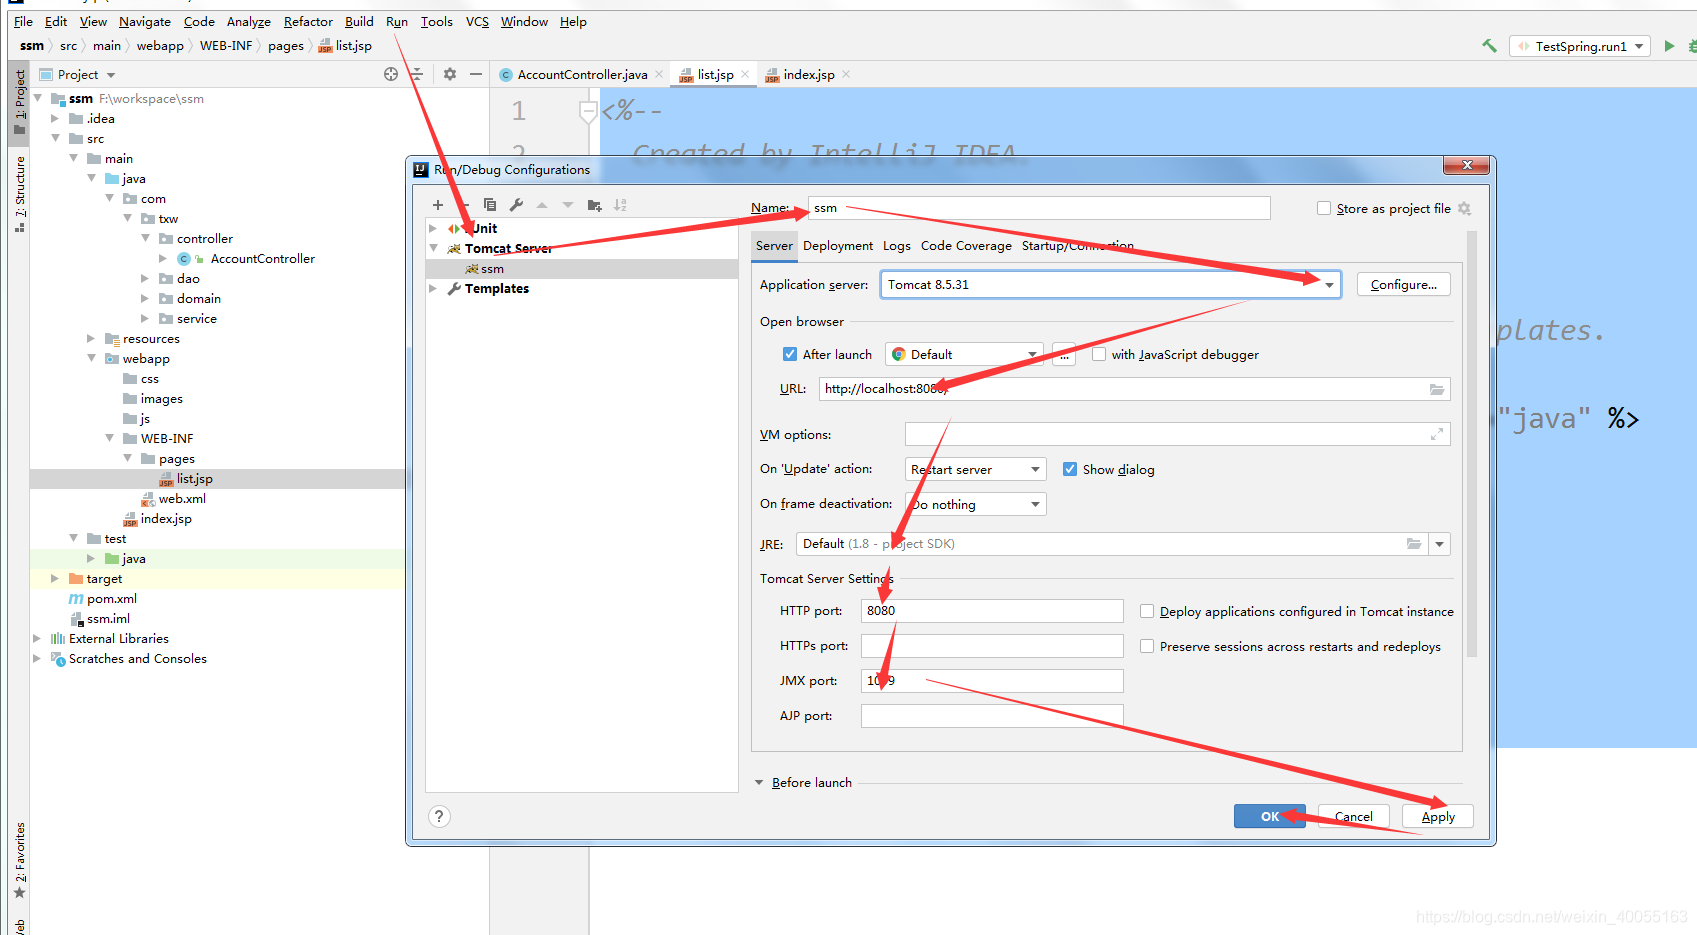Select the ssm Tomcat configuration item
Viewport: 1697px width, 935px height.
tap(582, 269)
